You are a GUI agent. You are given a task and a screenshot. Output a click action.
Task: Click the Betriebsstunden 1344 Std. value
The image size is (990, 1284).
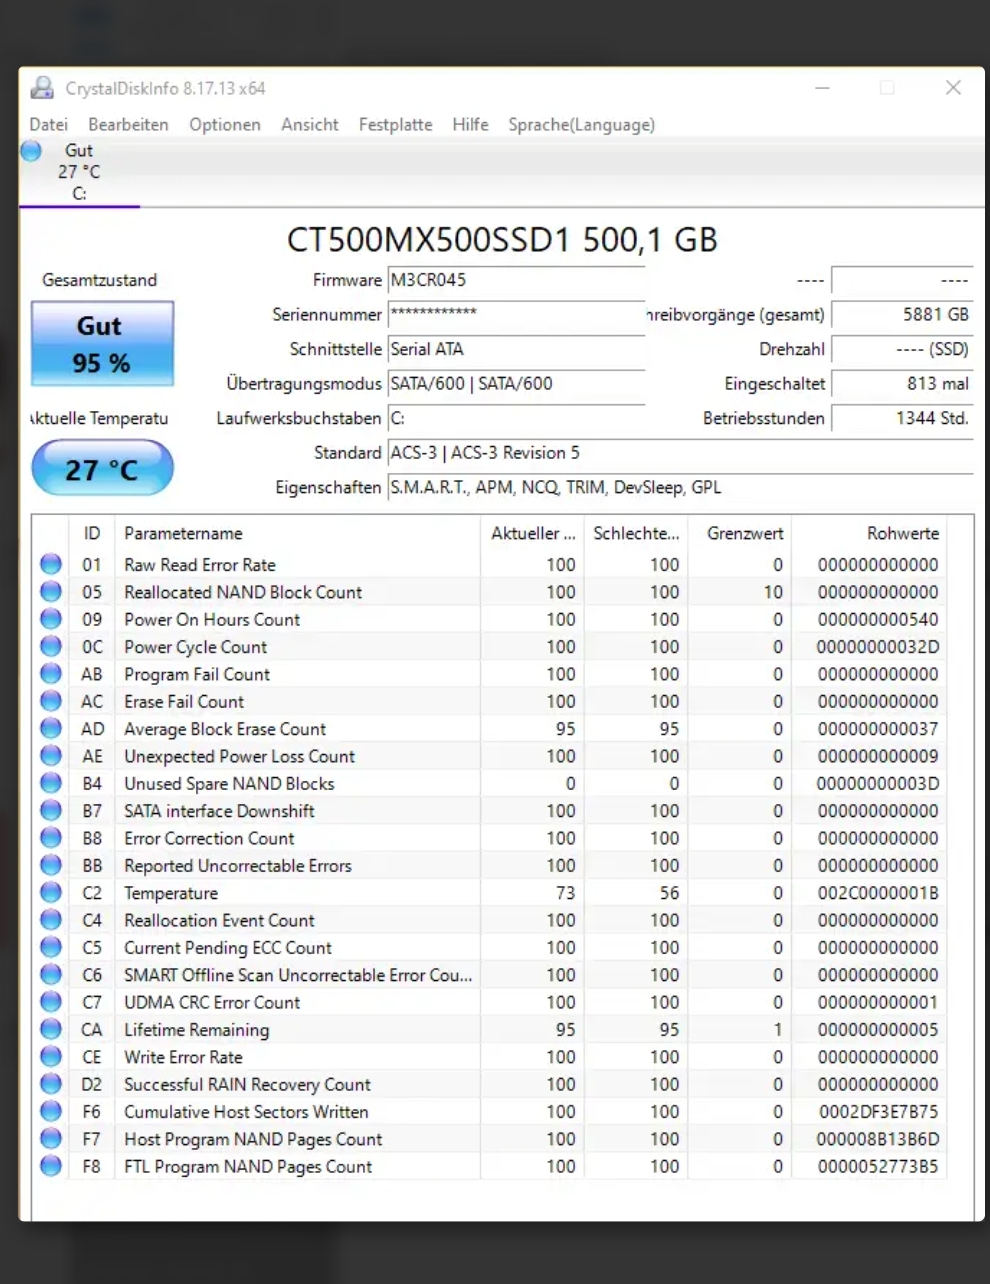902,418
